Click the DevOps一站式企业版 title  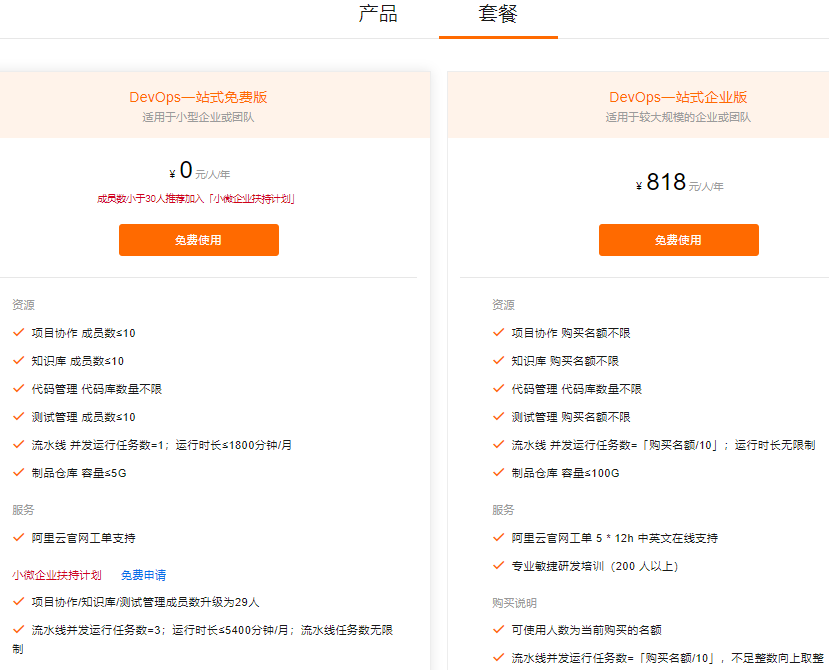point(678,97)
